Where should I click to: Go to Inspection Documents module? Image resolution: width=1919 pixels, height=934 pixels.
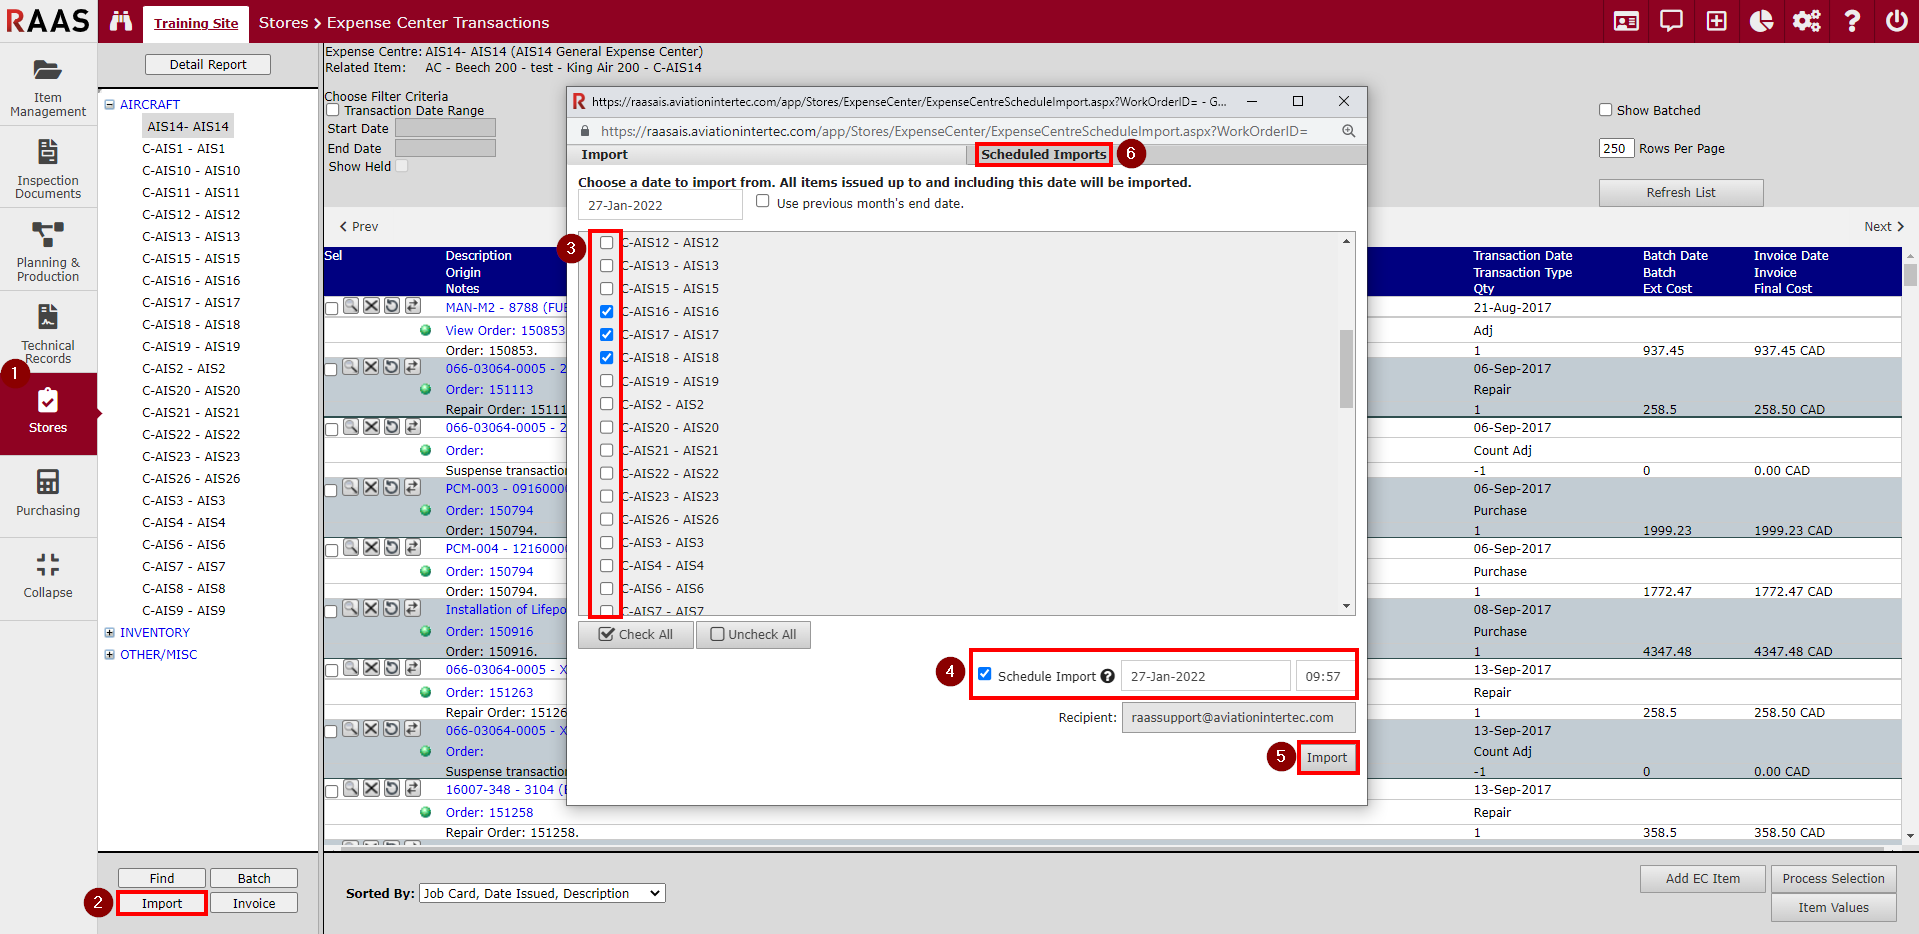48,168
